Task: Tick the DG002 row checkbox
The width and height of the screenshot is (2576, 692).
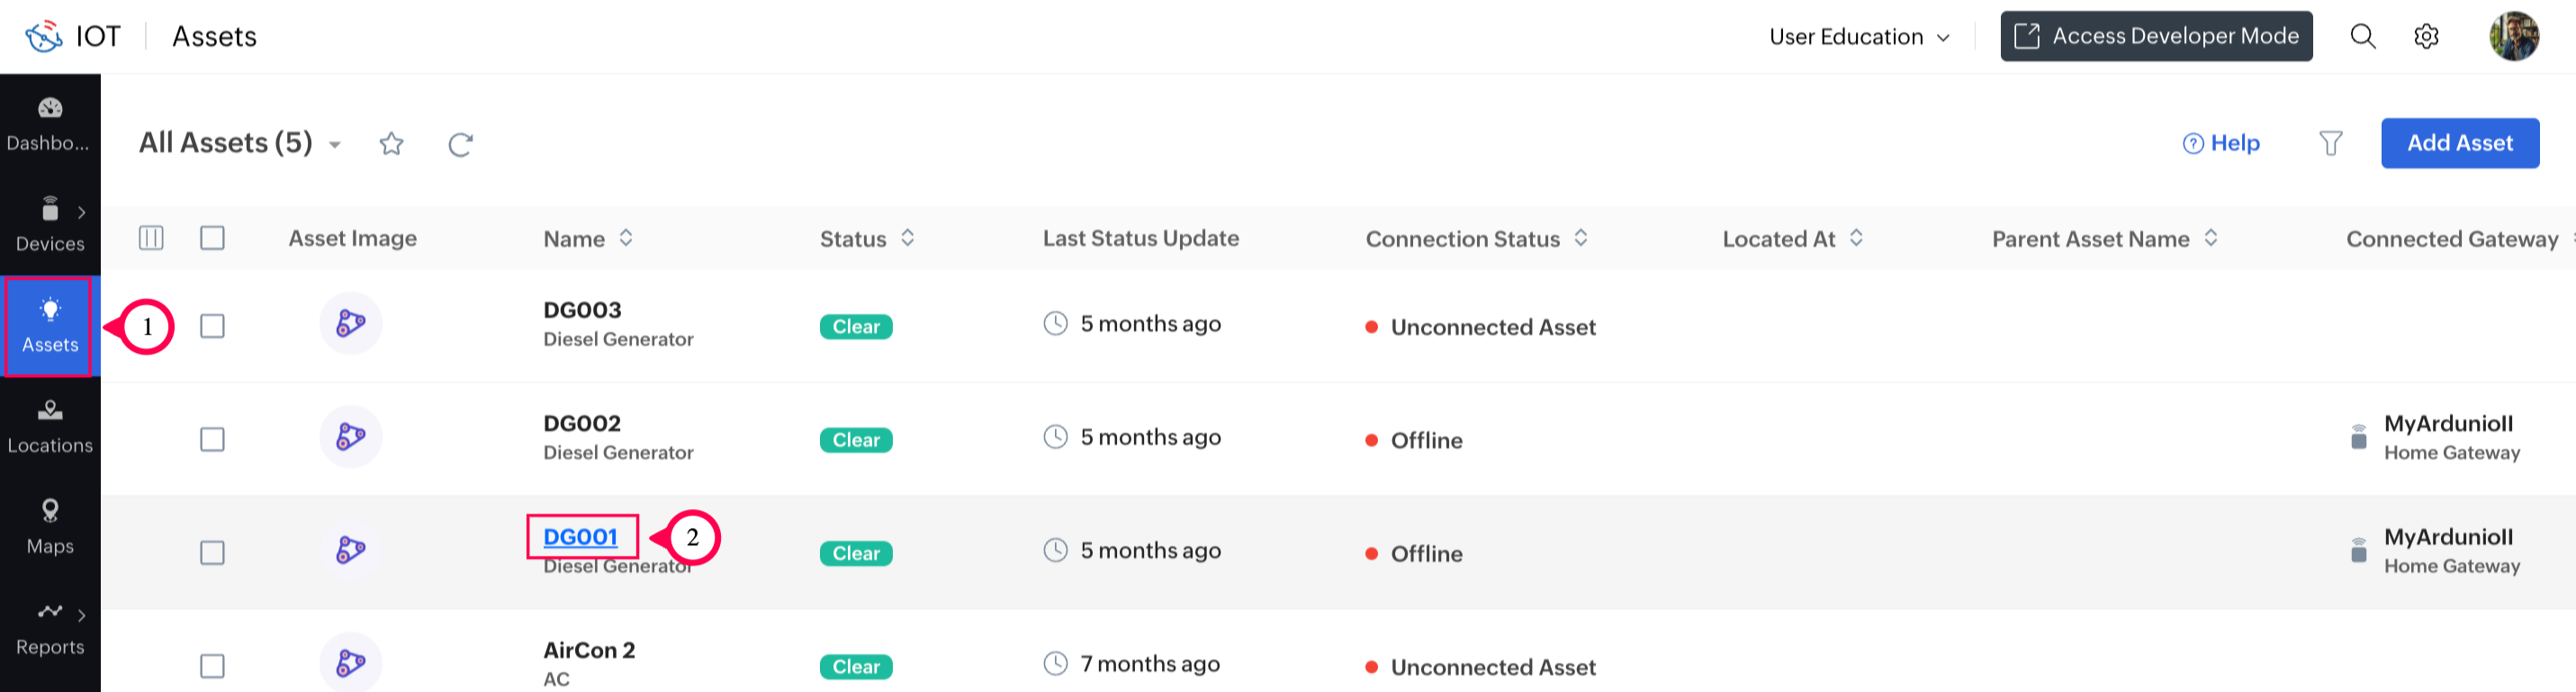Action: tap(212, 440)
